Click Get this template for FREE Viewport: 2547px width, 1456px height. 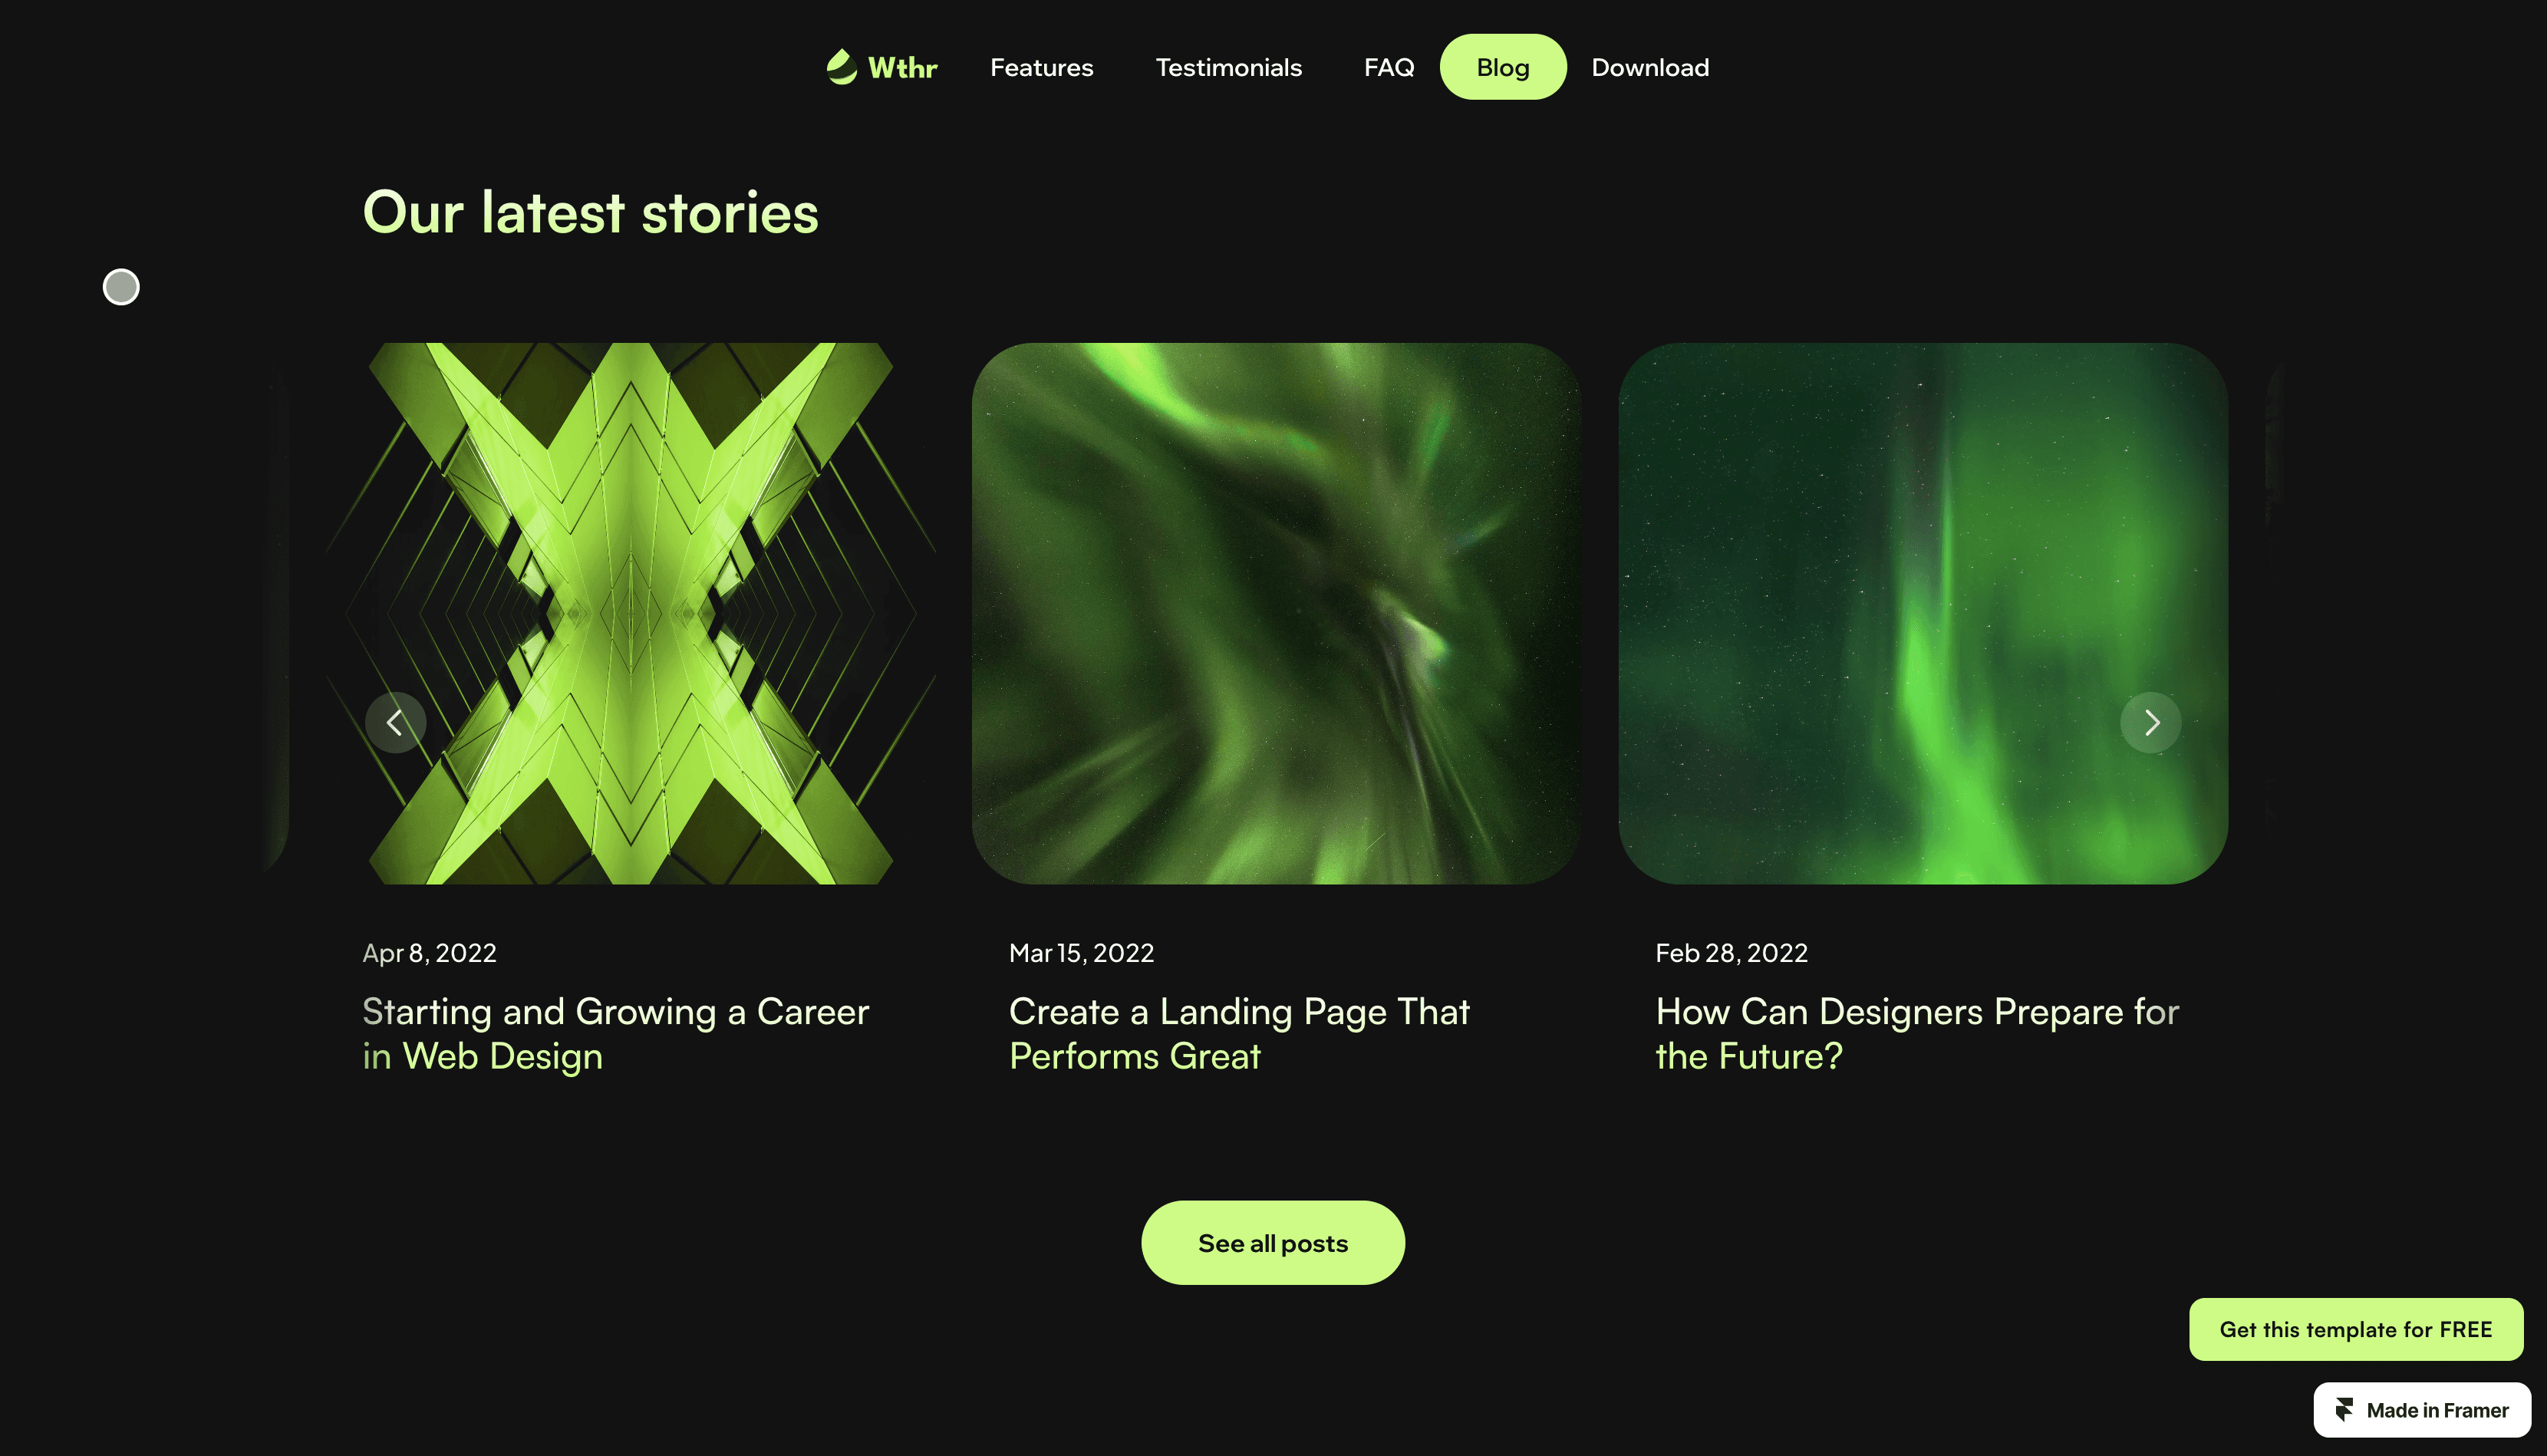pos(2355,1329)
